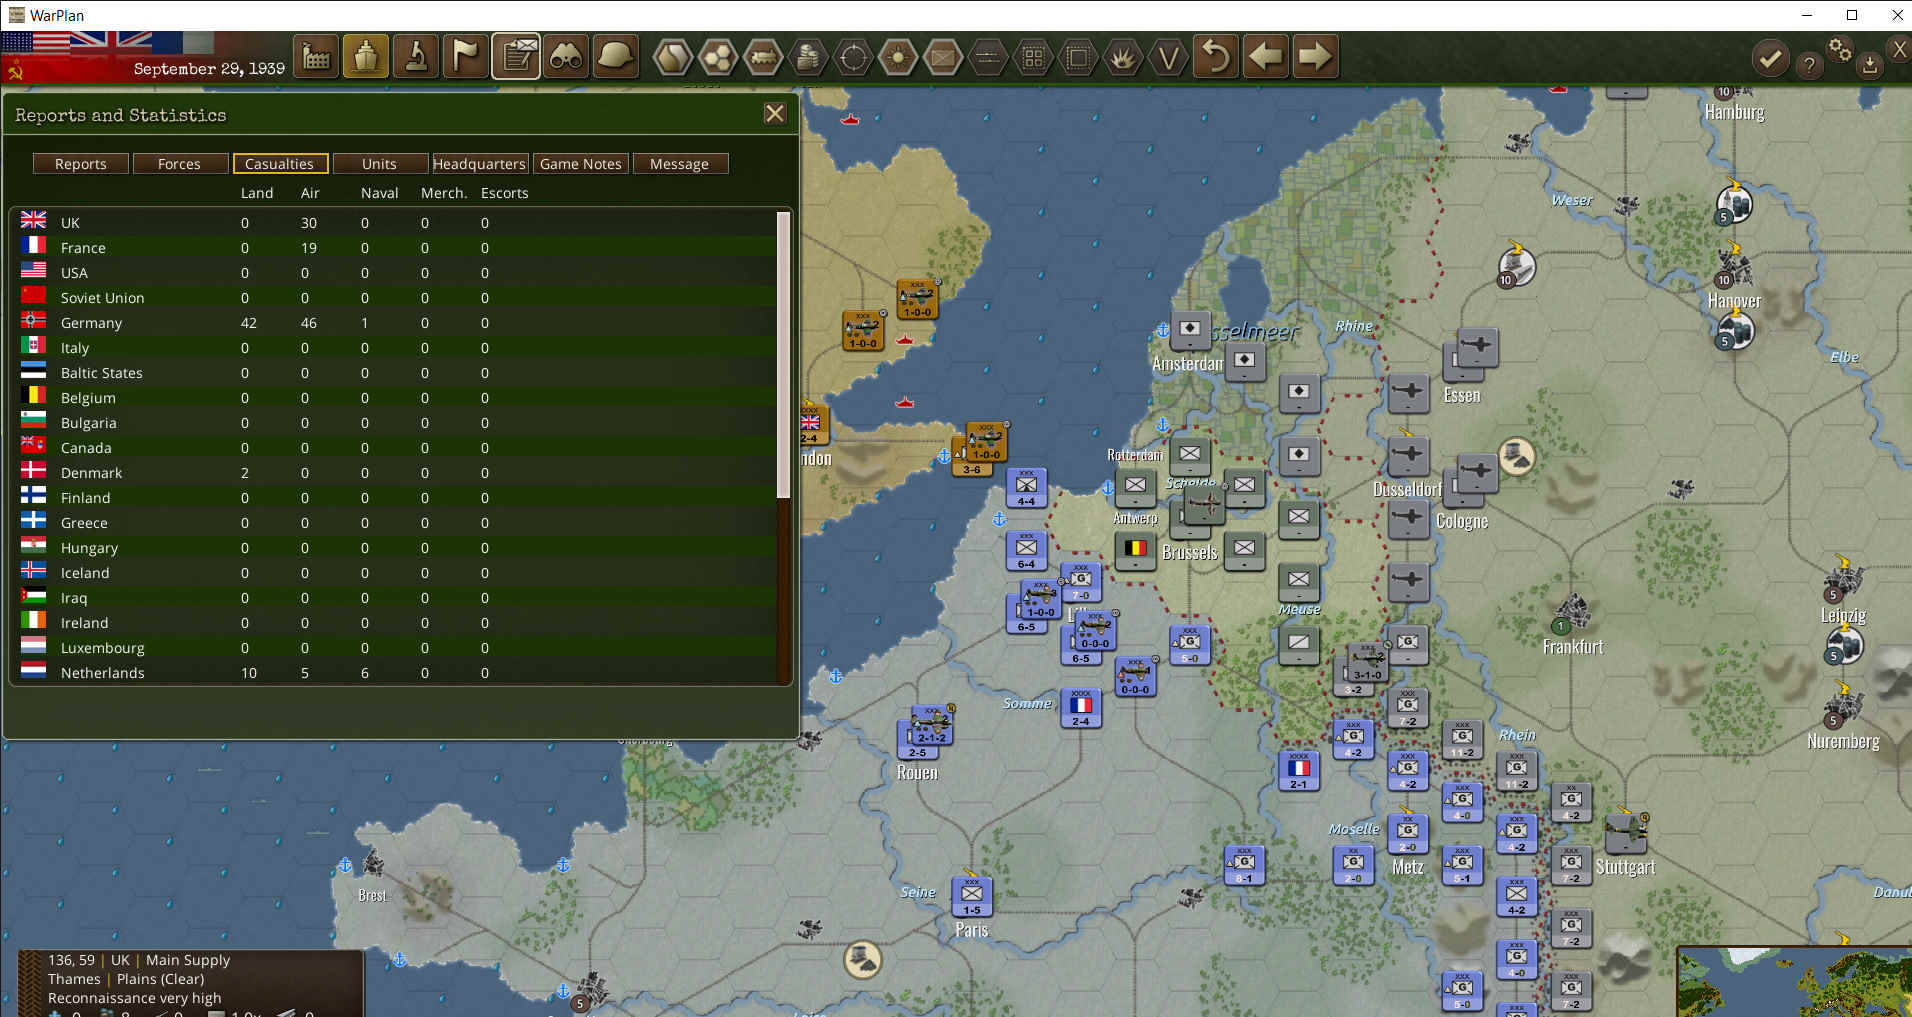Open the research microscope icon
Viewport: 1912px width, 1017px height.
tap(416, 57)
